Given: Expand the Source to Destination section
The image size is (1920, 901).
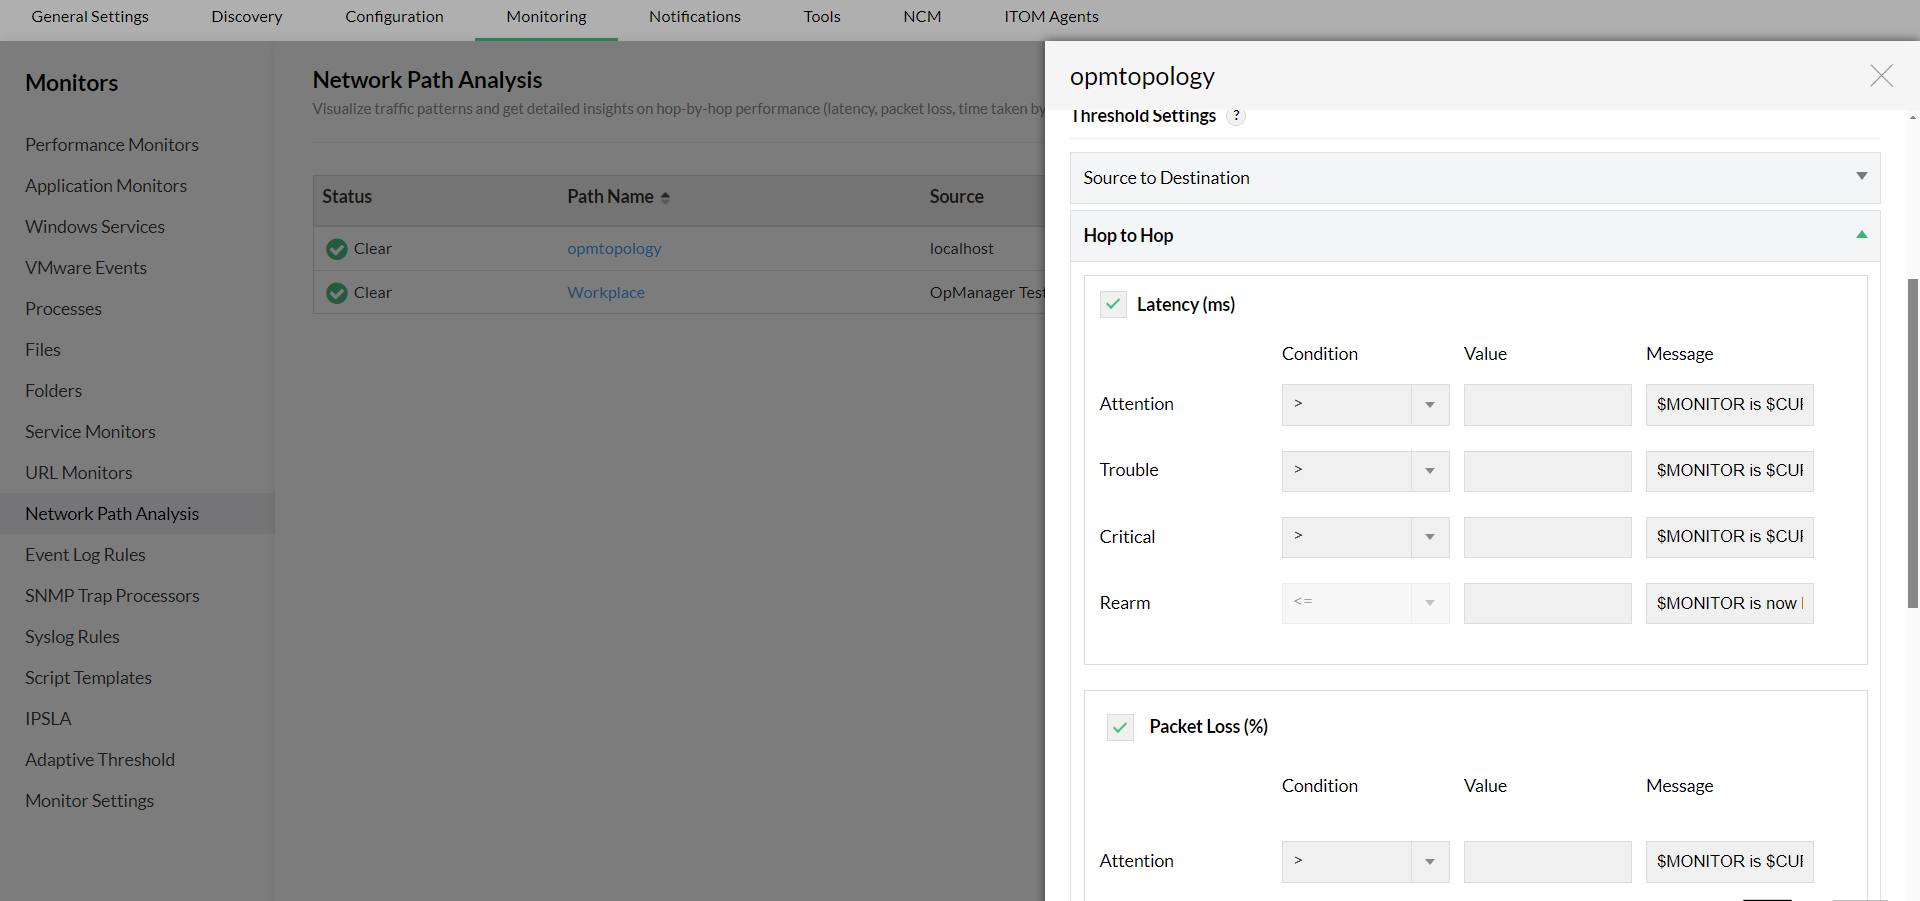Looking at the screenshot, I should (1861, 177).
